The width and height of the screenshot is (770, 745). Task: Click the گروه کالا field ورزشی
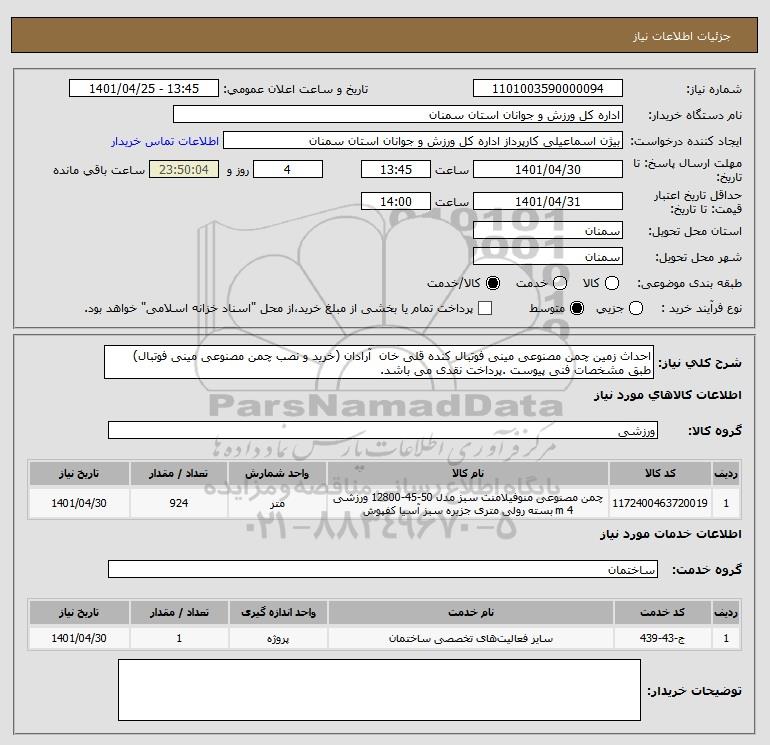383,431
